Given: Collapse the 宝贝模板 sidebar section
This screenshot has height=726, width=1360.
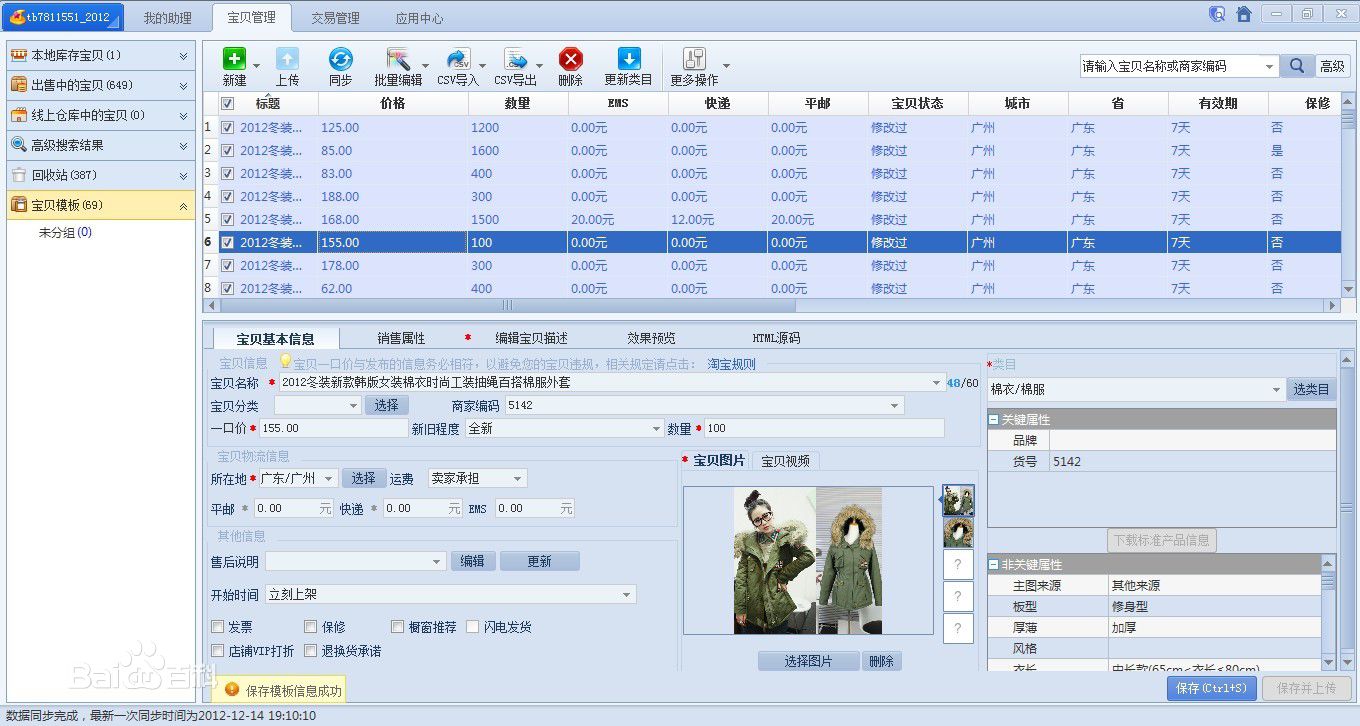Looking at the screenshot, I should [x=183, y=206].
